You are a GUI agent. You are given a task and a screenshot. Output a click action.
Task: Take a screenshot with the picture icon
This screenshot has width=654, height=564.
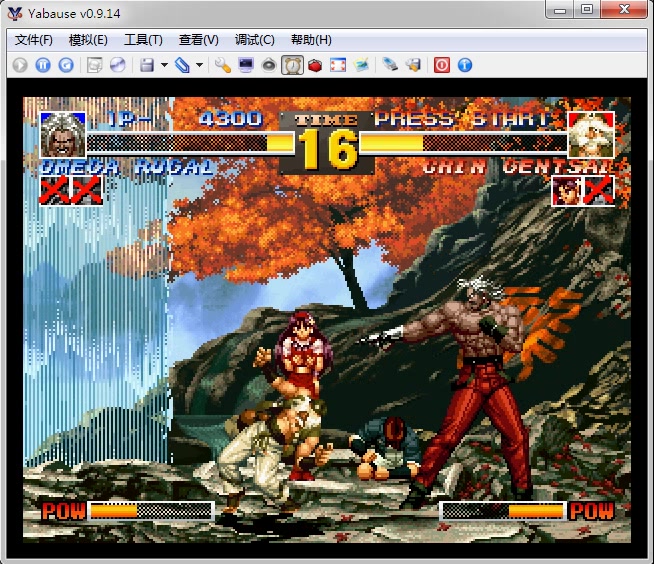[x=361, y=65]
